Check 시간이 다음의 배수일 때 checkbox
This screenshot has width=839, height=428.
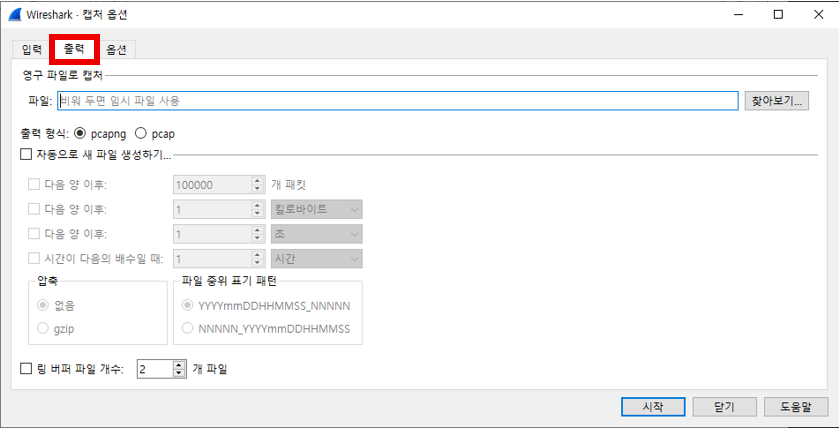(x=35, y=259)
